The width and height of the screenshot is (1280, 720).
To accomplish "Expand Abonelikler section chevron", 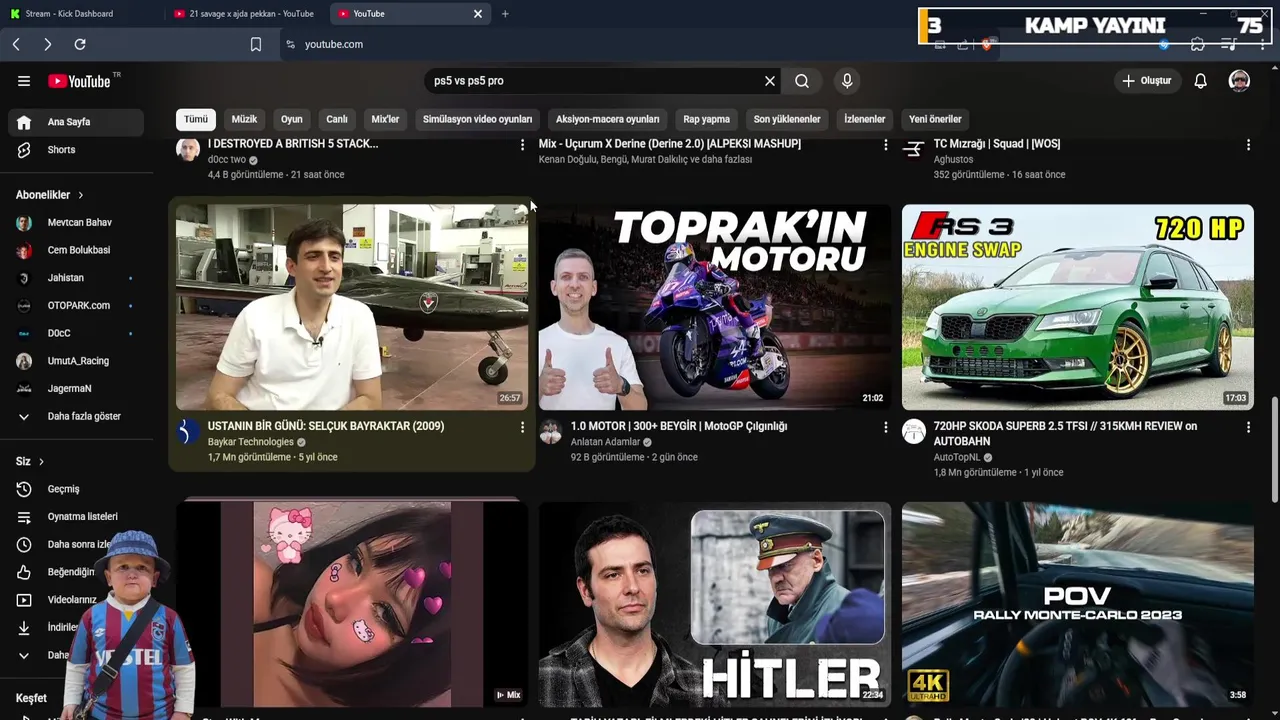I will 80,195.
